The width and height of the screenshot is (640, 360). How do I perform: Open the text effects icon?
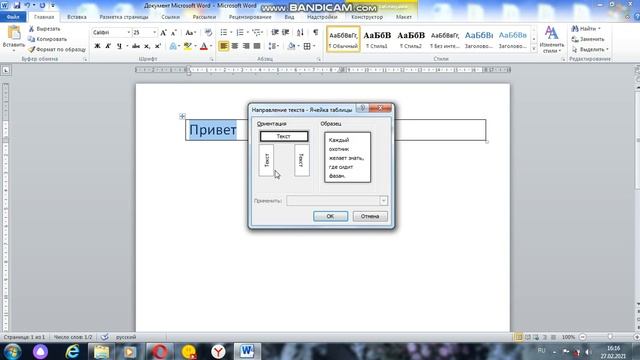pyautogui.click(x=173, y=46)
